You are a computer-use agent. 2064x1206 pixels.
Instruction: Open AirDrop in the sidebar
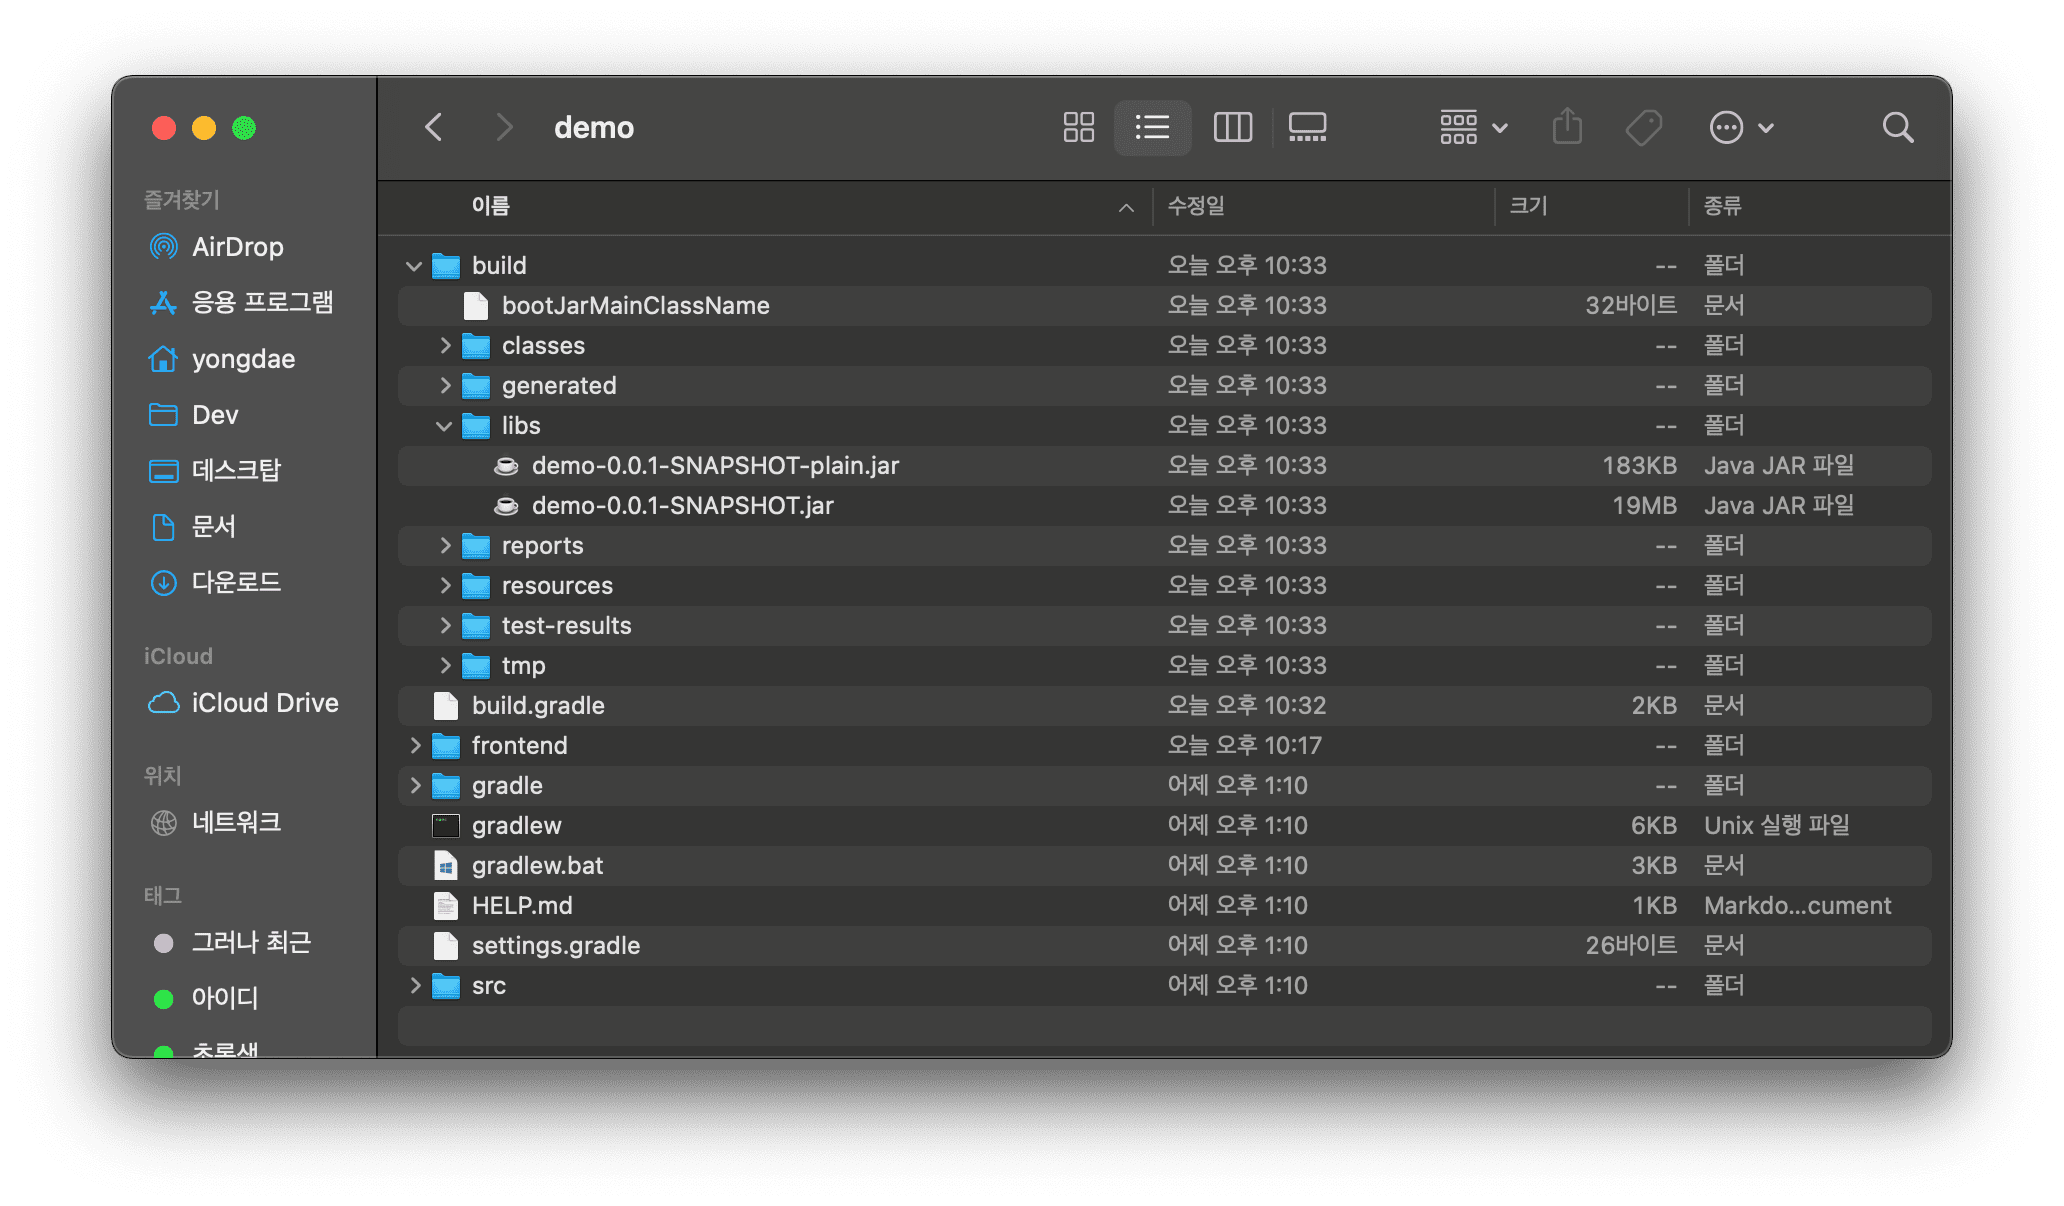point(237,247)
